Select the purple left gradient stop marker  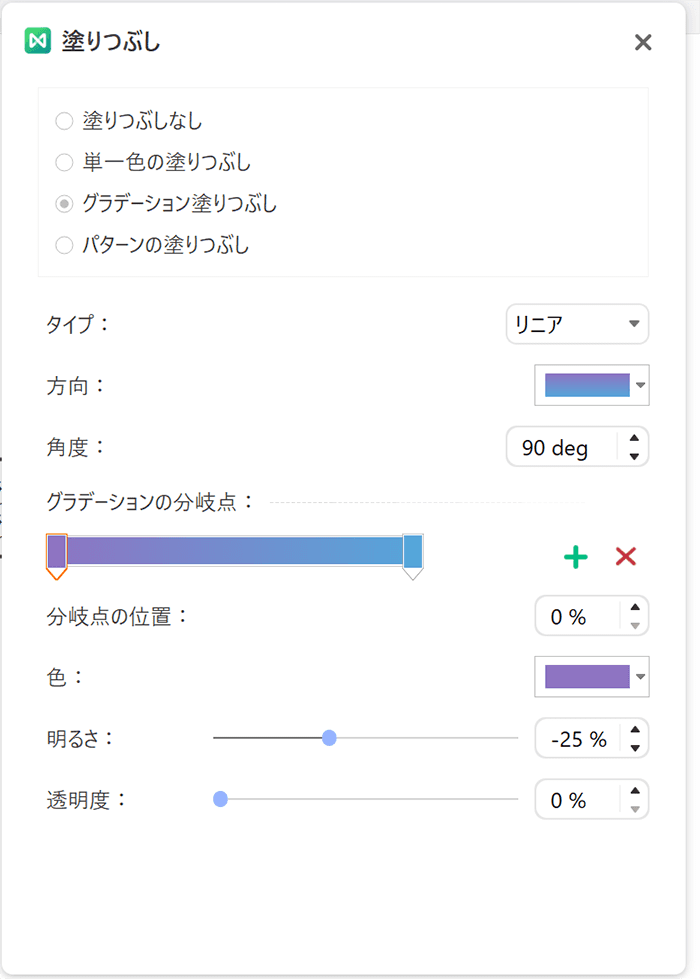tap(56, 556)
